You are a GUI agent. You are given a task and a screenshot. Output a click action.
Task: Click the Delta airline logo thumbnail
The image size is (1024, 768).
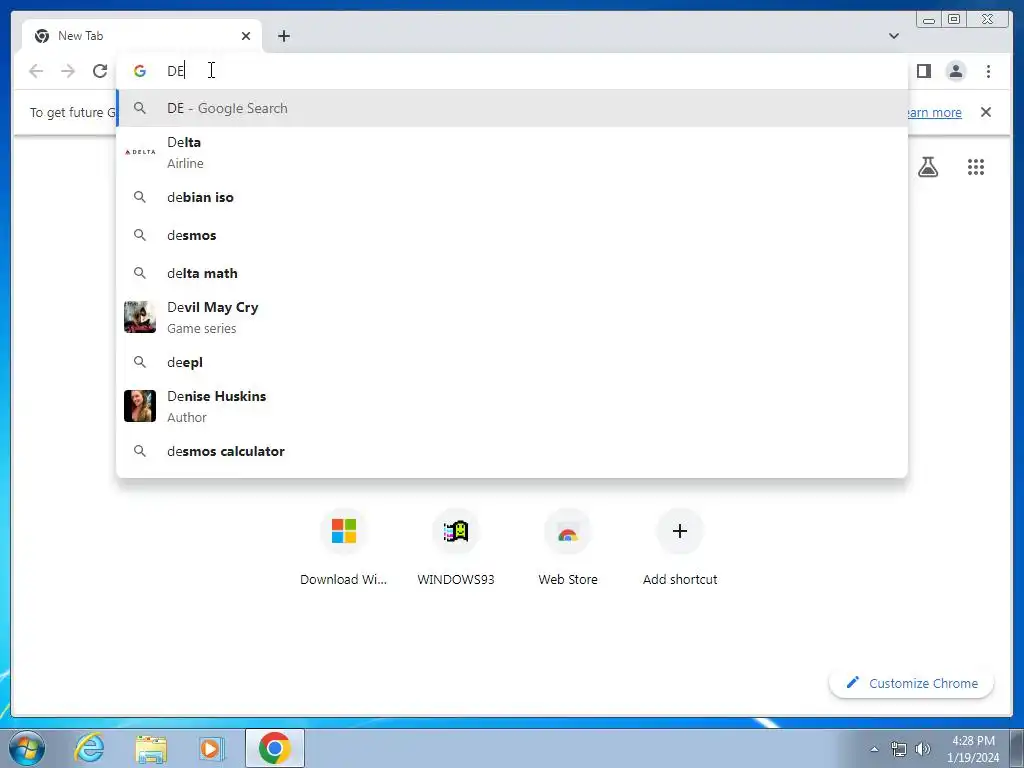(140, 152)
